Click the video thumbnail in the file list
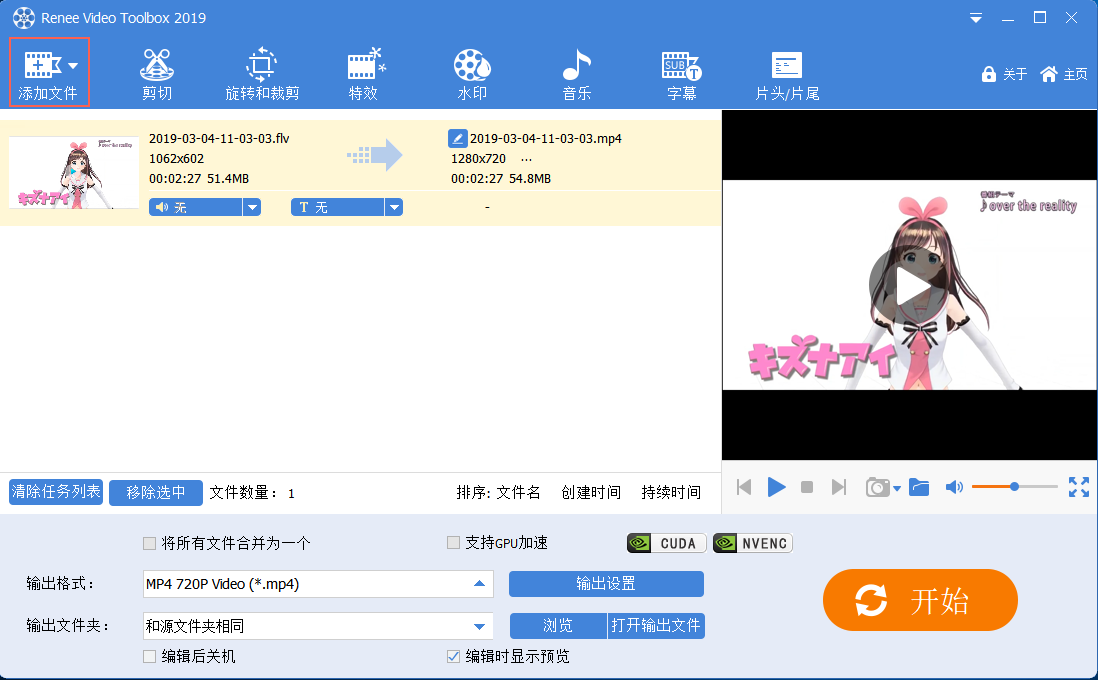The height and width of the screenshot is (680, 1098). [x=74, y=173]
